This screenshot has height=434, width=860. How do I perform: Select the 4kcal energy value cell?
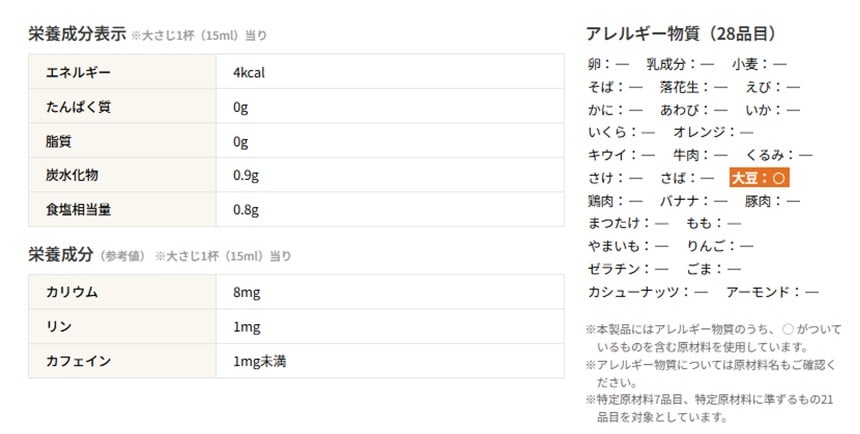point(249,72)
